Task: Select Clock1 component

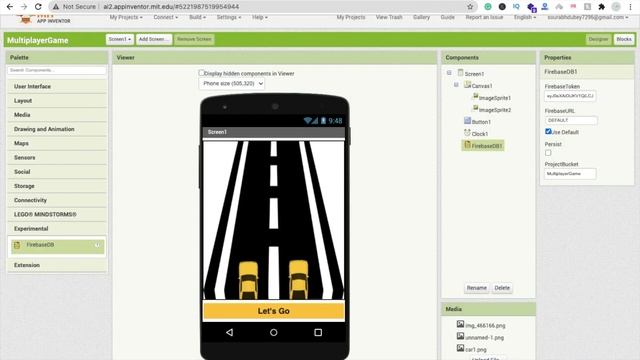Action: (x=480, y=133)
